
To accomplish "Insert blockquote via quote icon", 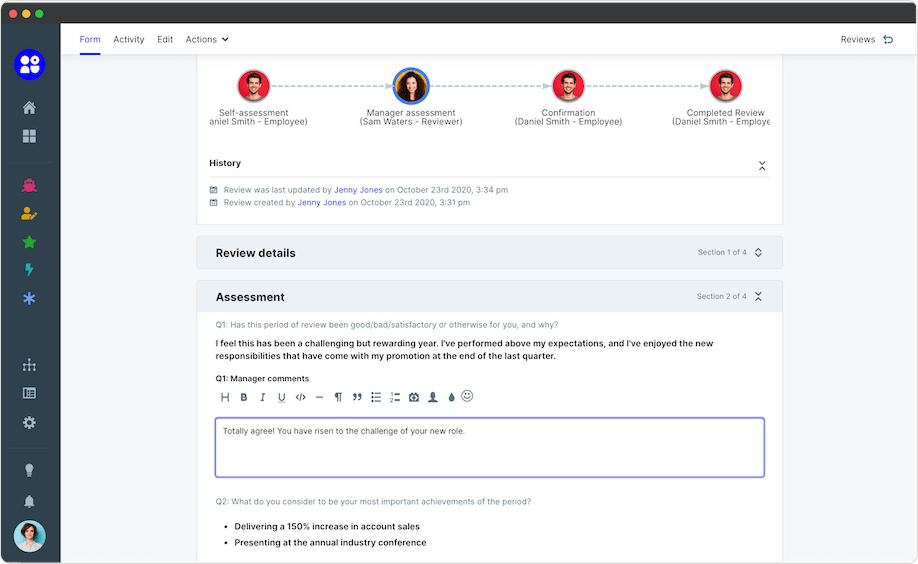I will click(x=357, y=397).
